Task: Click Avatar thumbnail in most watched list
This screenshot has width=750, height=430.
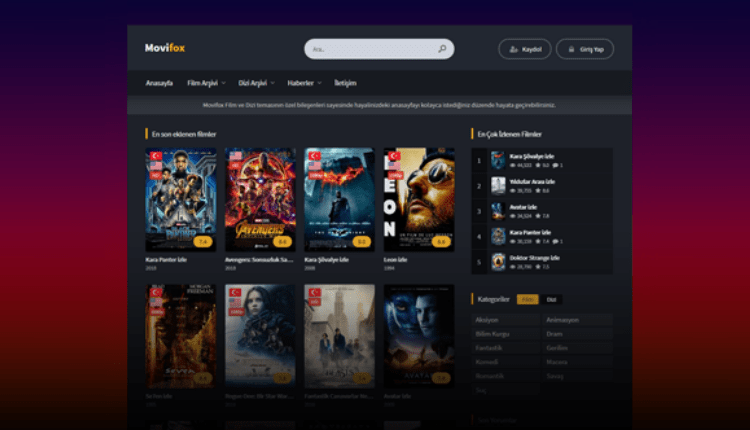Action: click(x=498, y=211)
